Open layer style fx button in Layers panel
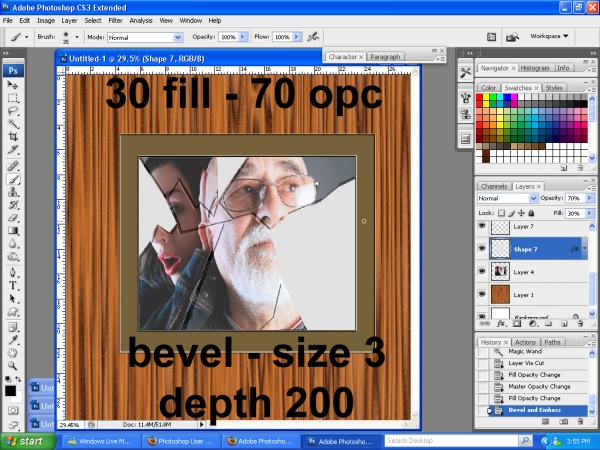Image resolution: width=600 pixels, height=450 pixels. (501, 324)
